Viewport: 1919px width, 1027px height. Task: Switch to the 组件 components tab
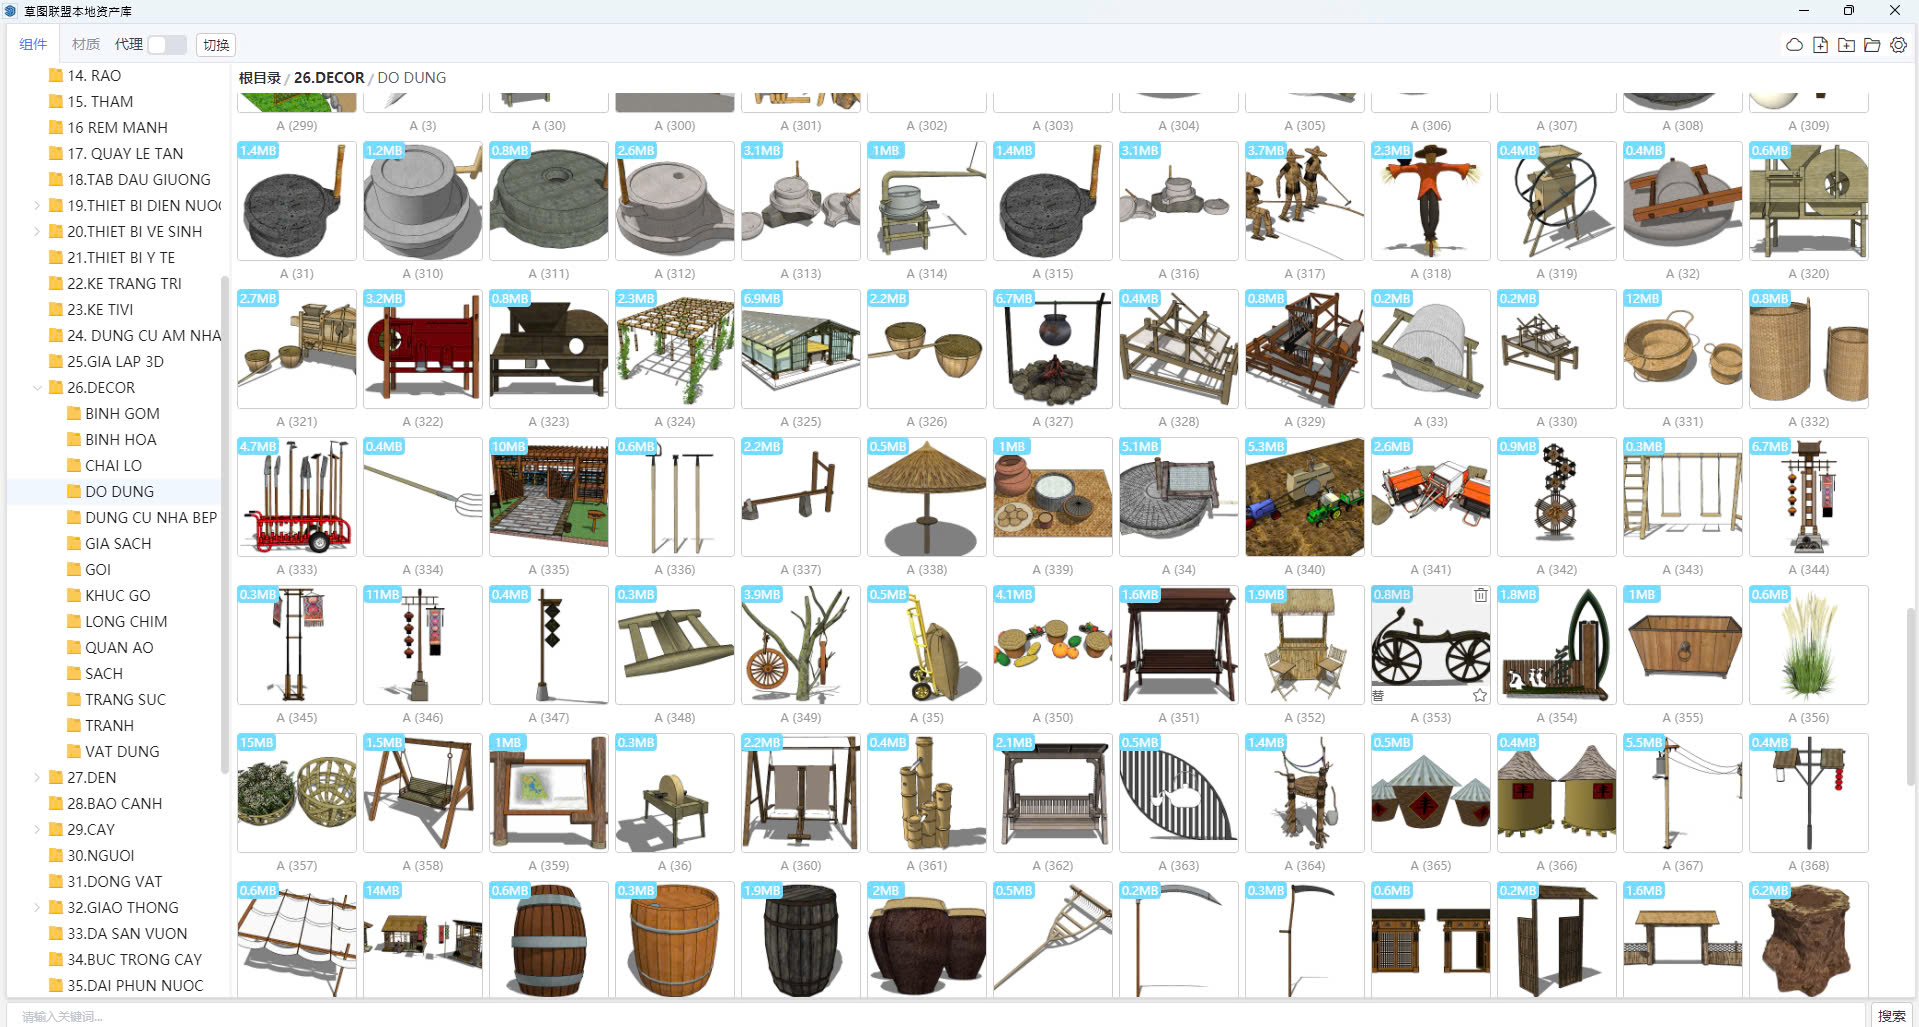[x=33, y=45]
